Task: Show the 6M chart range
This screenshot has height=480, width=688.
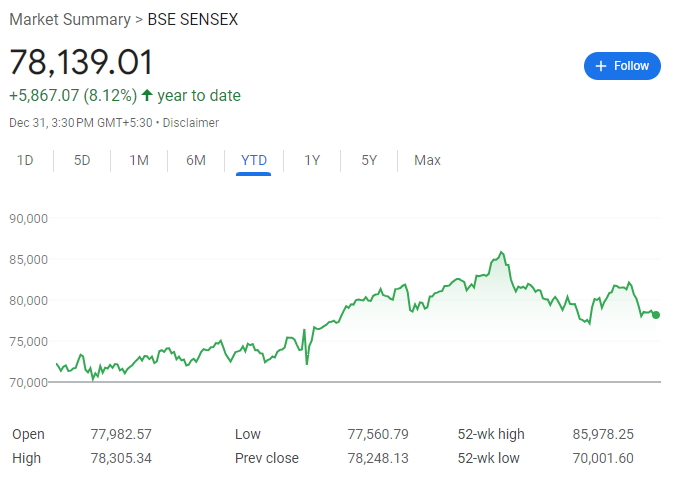Action: tap(196, 160)
